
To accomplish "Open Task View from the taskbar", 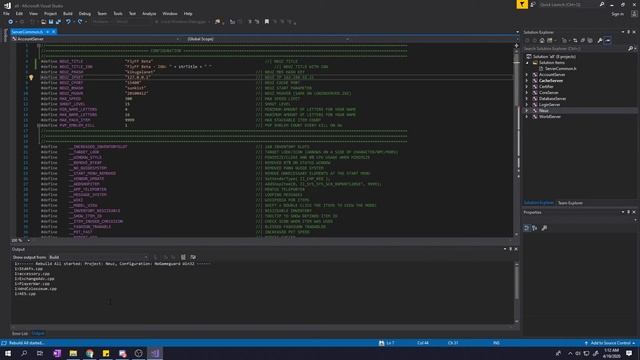I will click(x=40, y=353).
